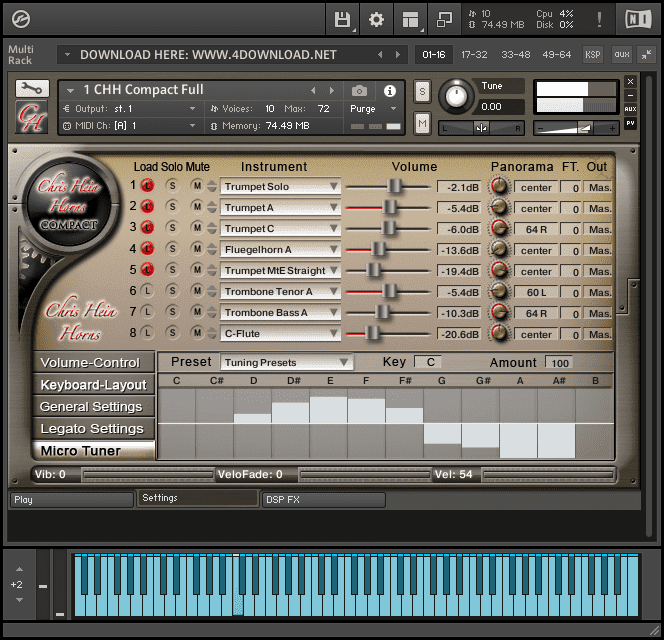The width and height of the screenshot is (664, 640).
Task: Adjust the Trumpet MtE Straight volume slider
Action: click(374, 270)
